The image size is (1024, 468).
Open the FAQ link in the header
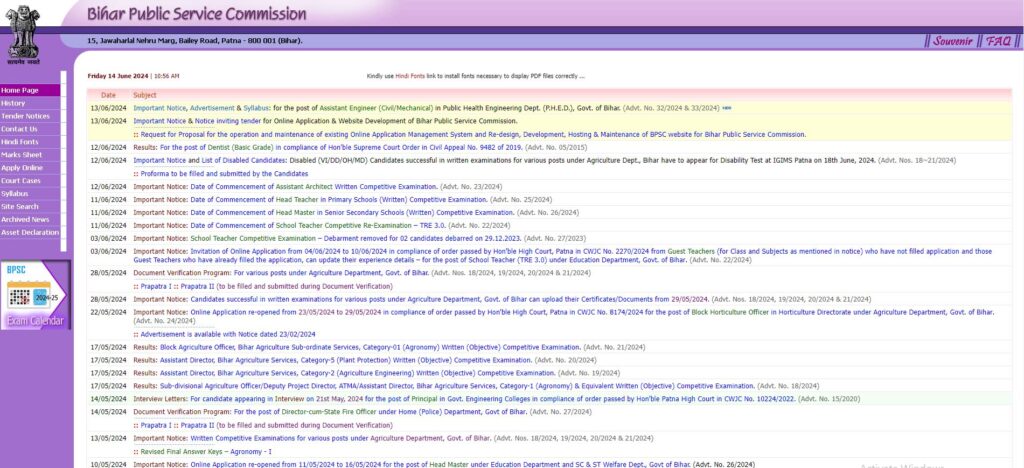click(998, 41)
